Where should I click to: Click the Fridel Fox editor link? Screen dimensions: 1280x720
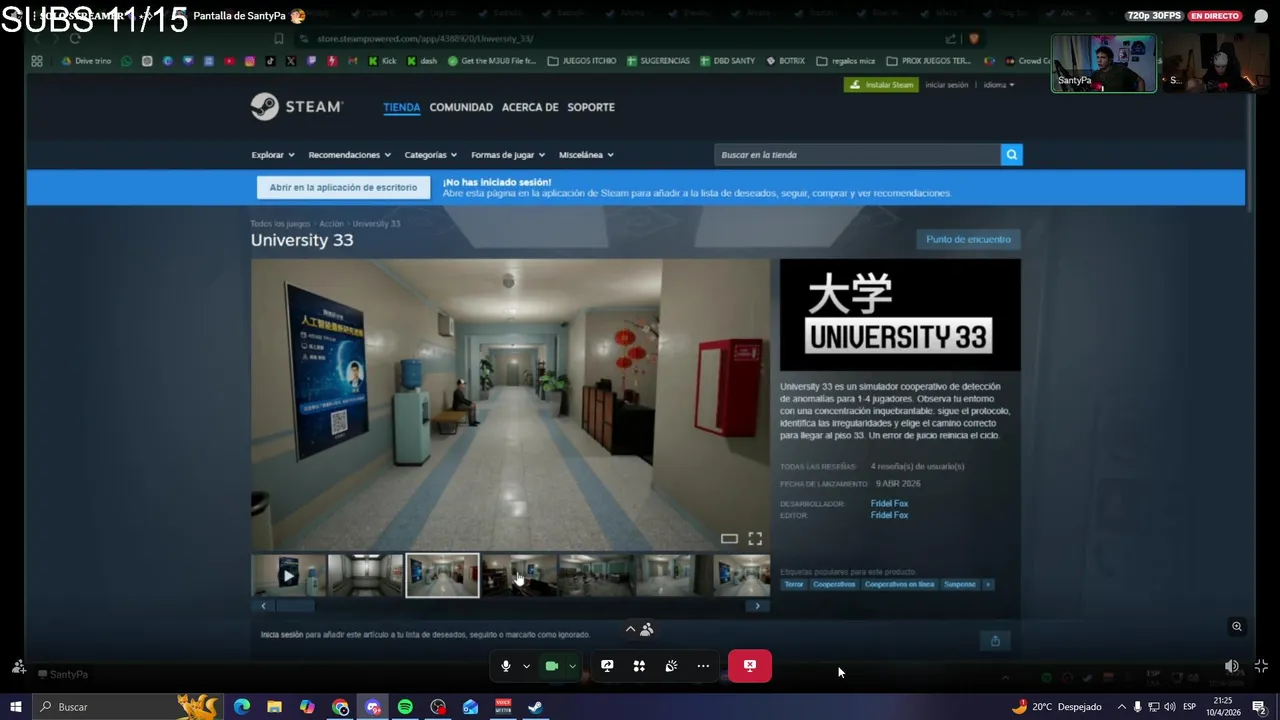coord(889,515)
